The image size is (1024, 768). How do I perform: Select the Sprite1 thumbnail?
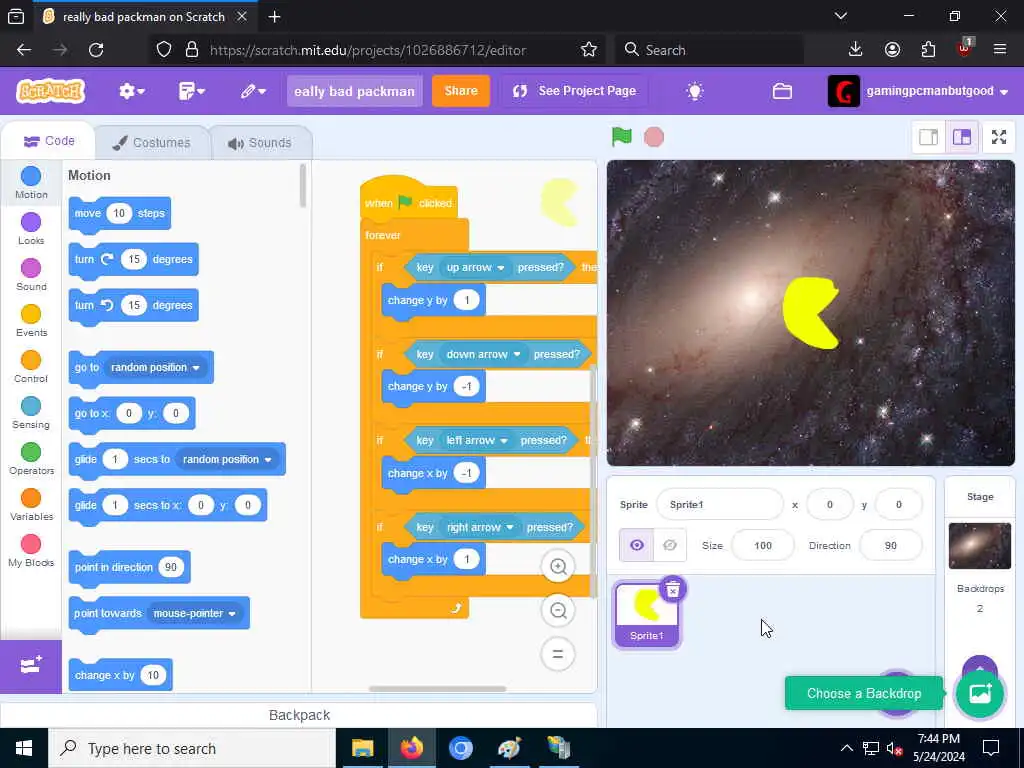(647, 615)
